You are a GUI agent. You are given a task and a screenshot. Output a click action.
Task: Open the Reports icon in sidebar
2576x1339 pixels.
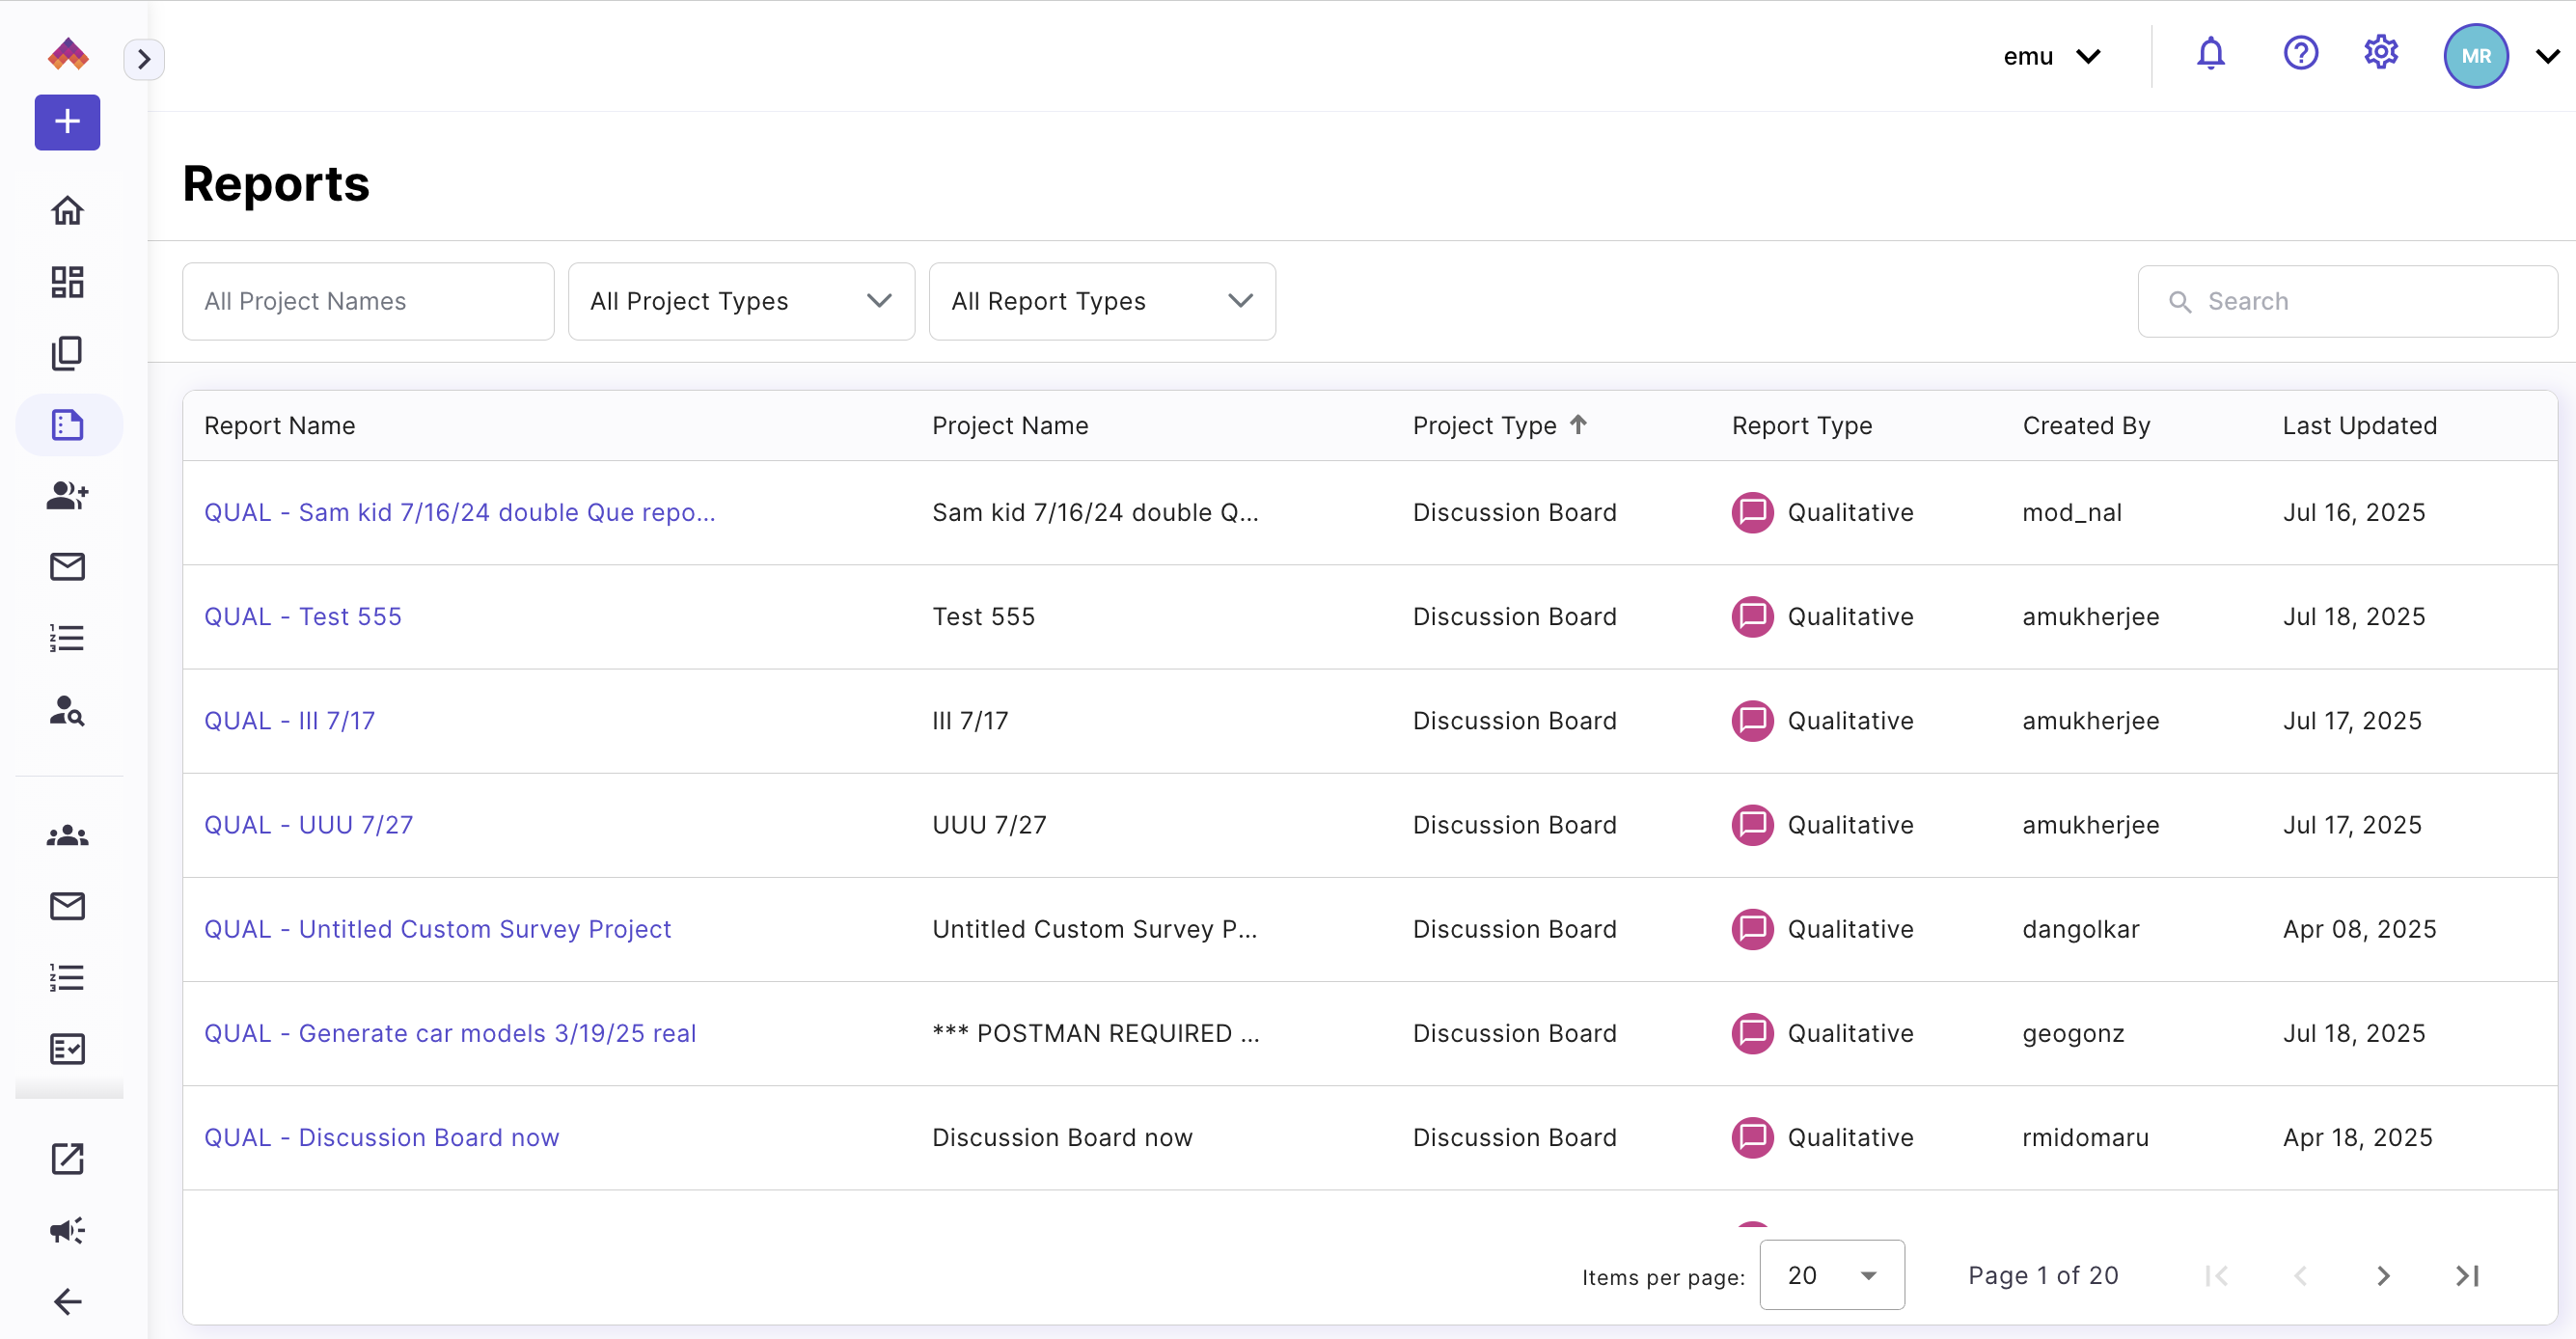(67, 424)
